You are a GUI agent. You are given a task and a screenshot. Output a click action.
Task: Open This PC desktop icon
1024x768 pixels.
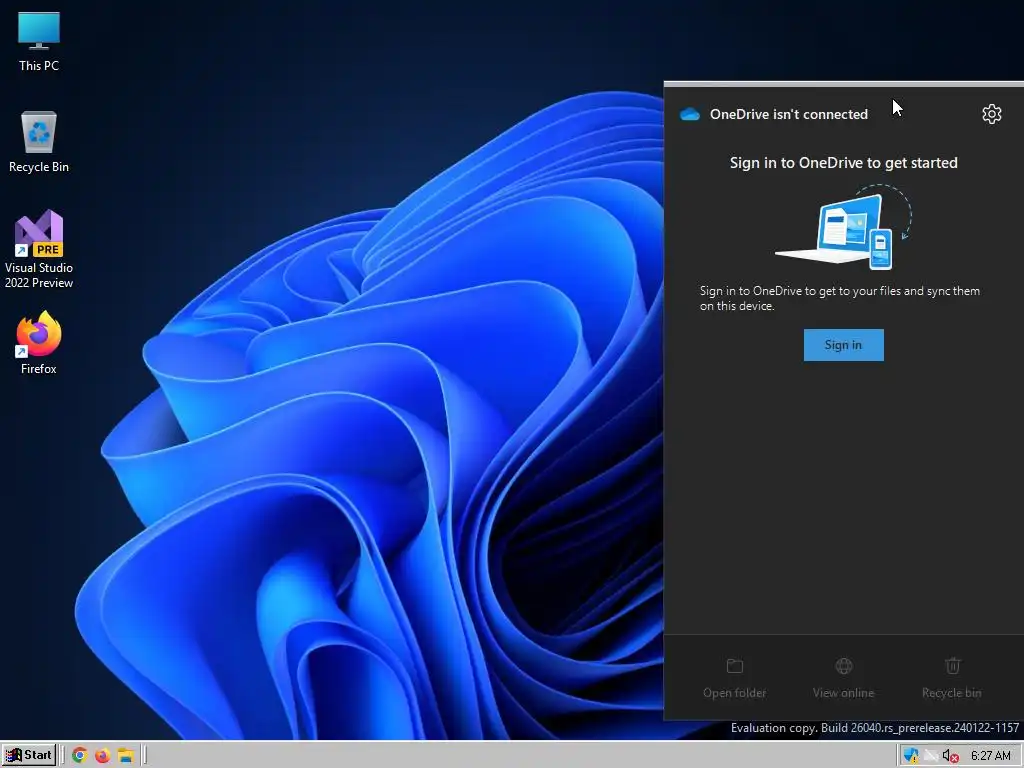(39, 42)
